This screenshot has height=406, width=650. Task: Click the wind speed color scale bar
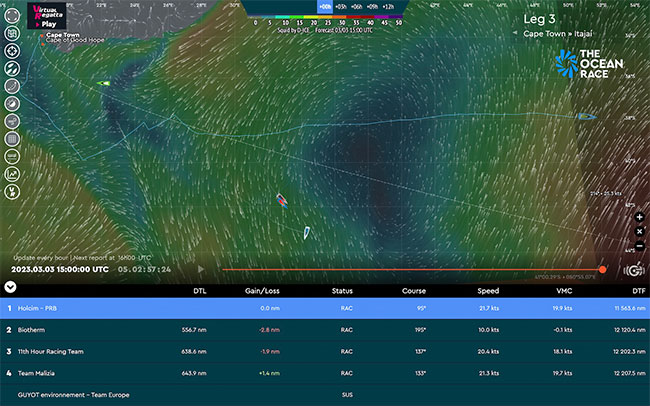pos(325,17)
